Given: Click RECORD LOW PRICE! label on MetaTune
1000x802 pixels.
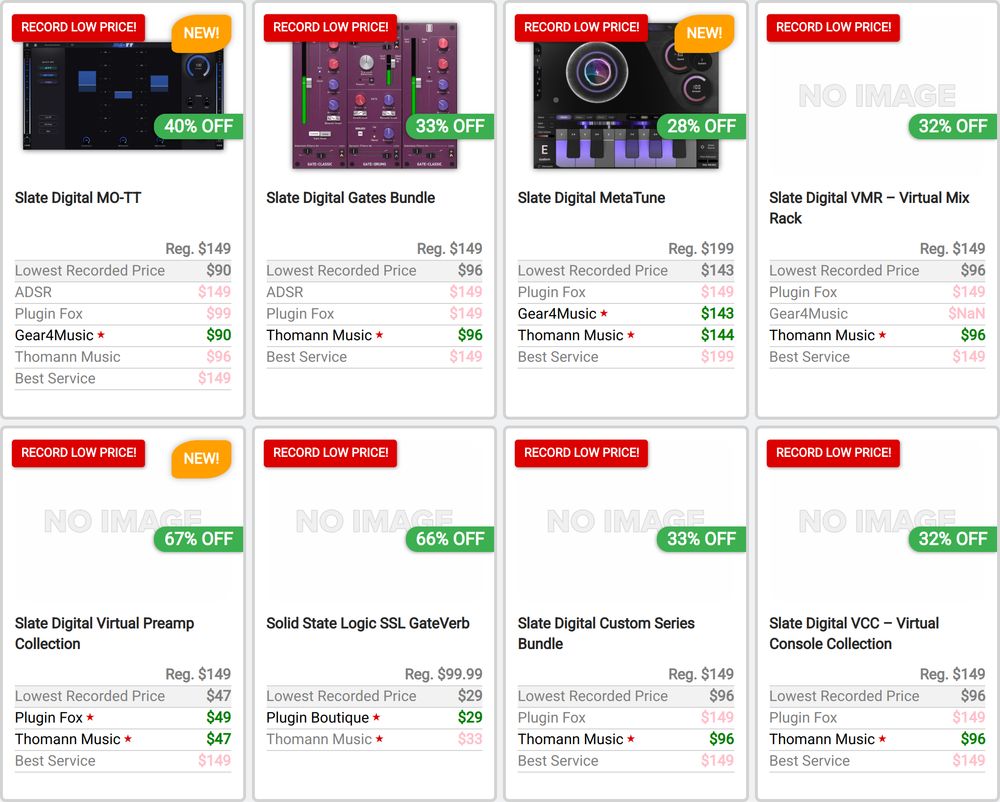Looking at the screenshot, I should pos(582,27).
